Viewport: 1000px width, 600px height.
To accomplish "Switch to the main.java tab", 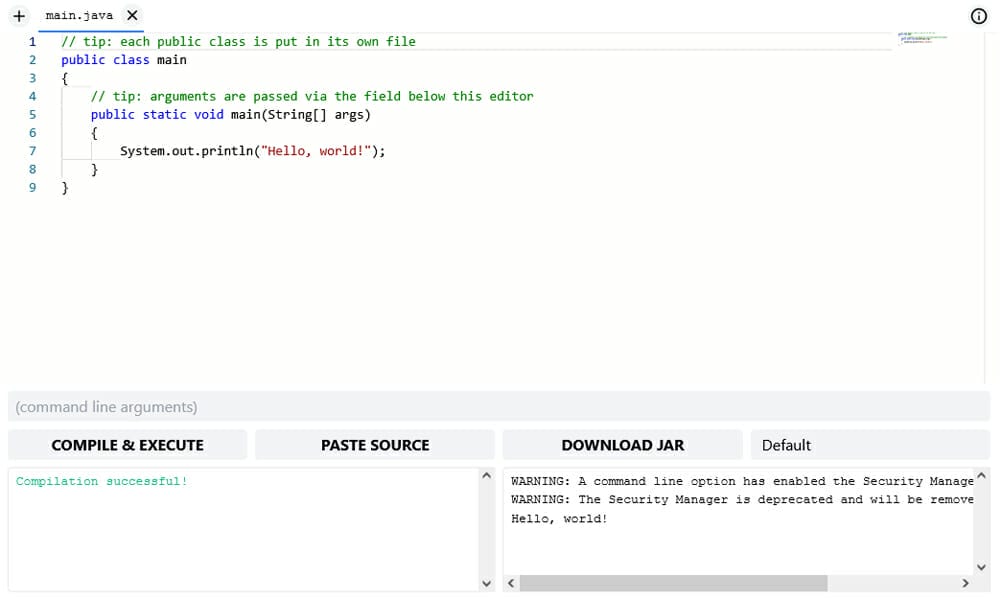I will (x=79, y=15).
